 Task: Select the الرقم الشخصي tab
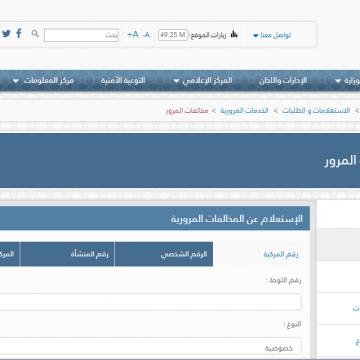point(164,254)
